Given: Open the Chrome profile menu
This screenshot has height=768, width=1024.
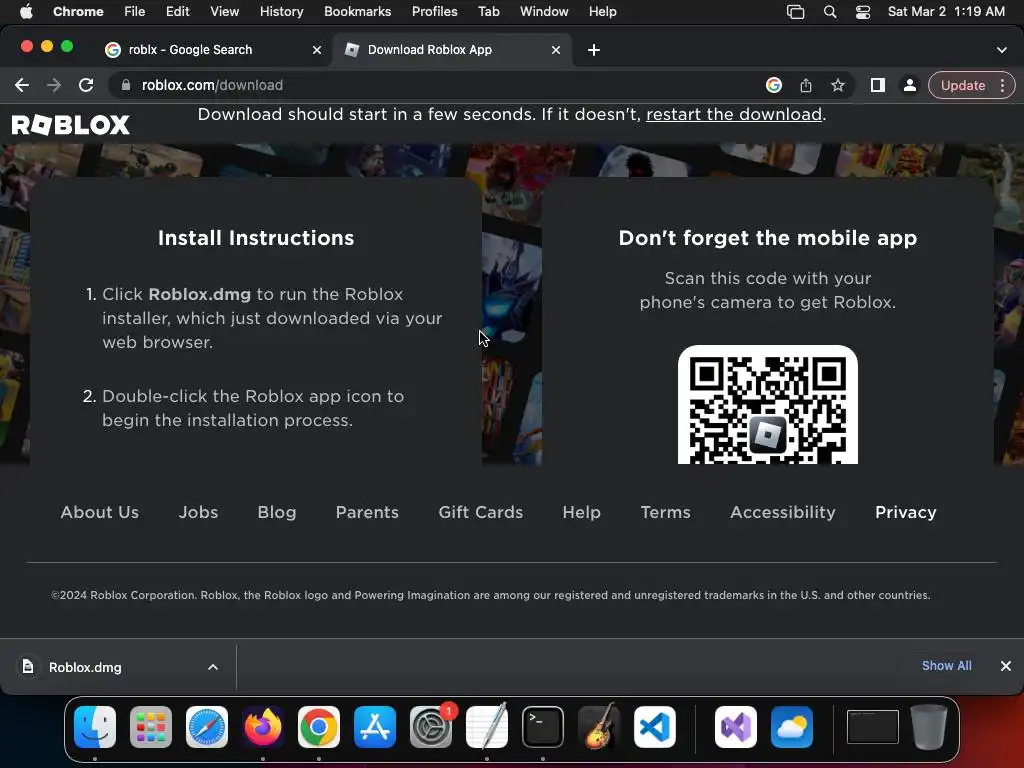Looking at the screenshot, I should 909,85.
